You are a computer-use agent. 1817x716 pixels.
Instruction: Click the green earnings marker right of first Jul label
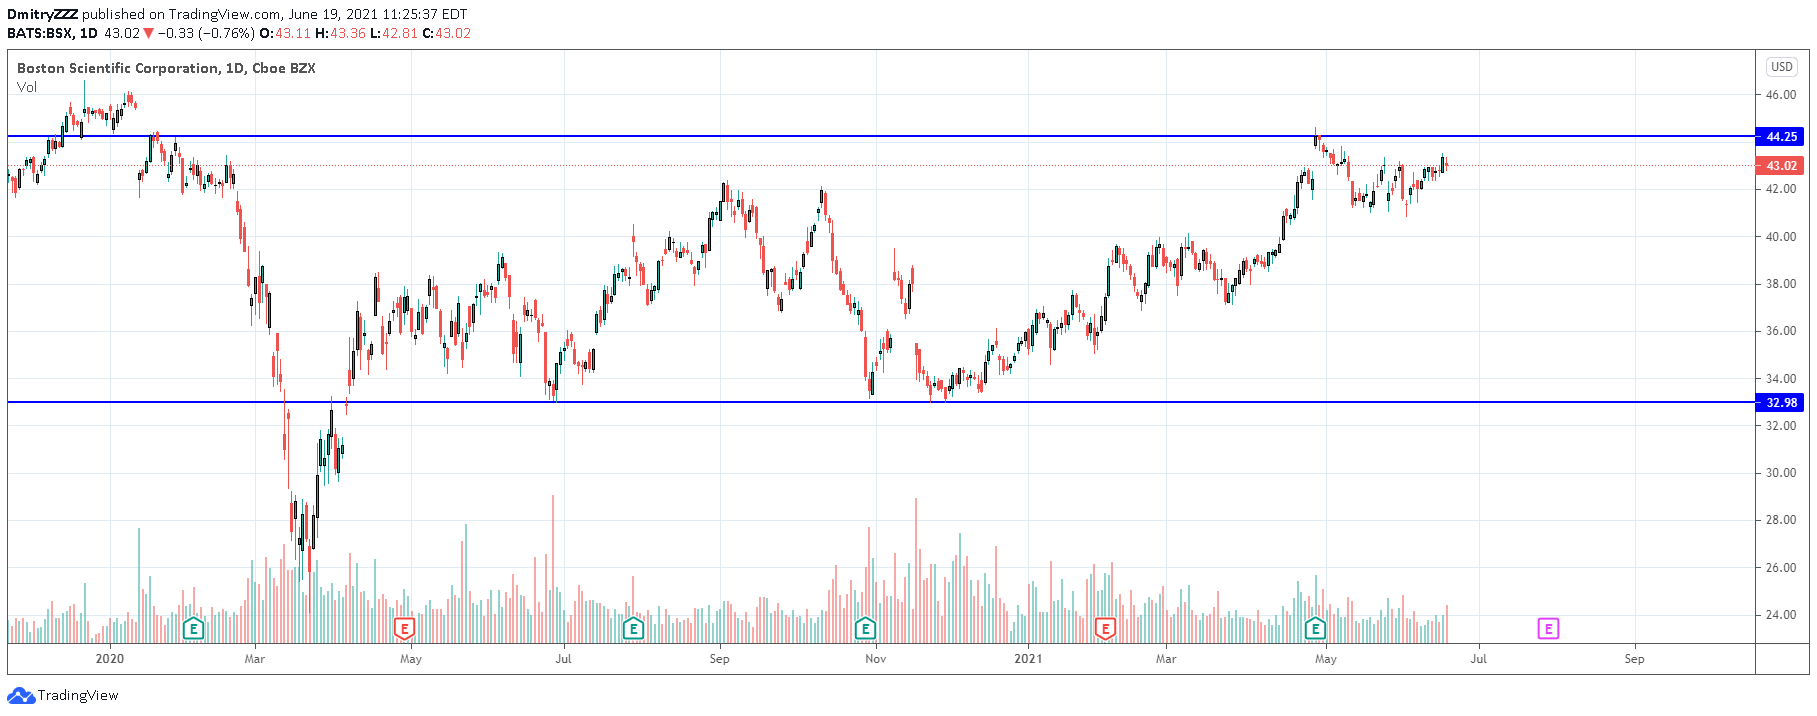click(633, 629)
